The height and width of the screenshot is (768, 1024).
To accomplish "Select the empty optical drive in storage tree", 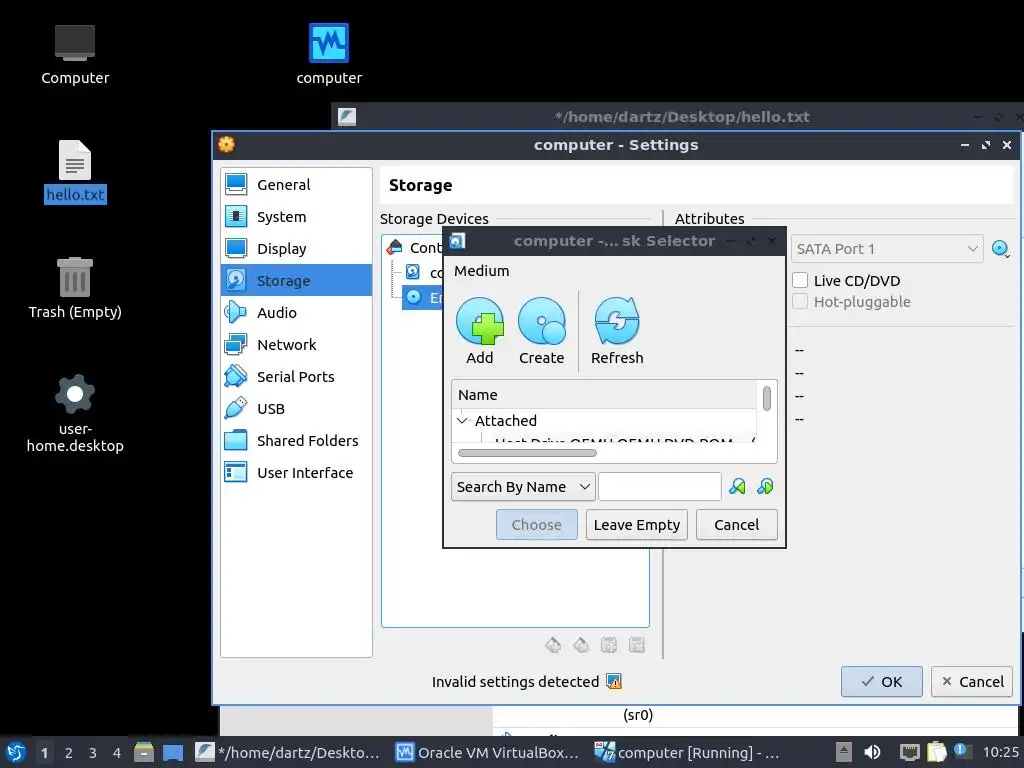I will tap(423, 298).
